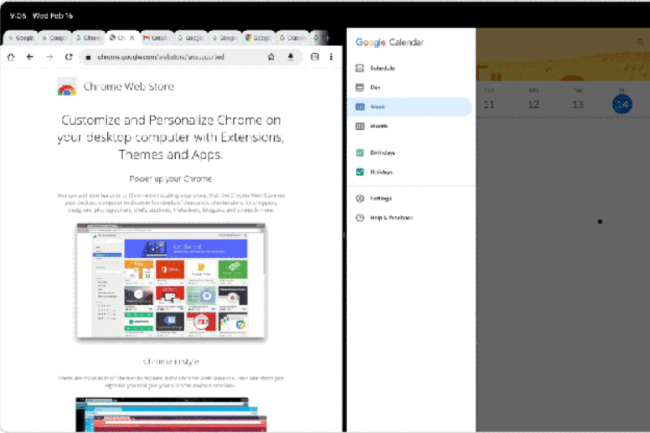Switch to third tab labeled Chrom

[x=89, y=38]
